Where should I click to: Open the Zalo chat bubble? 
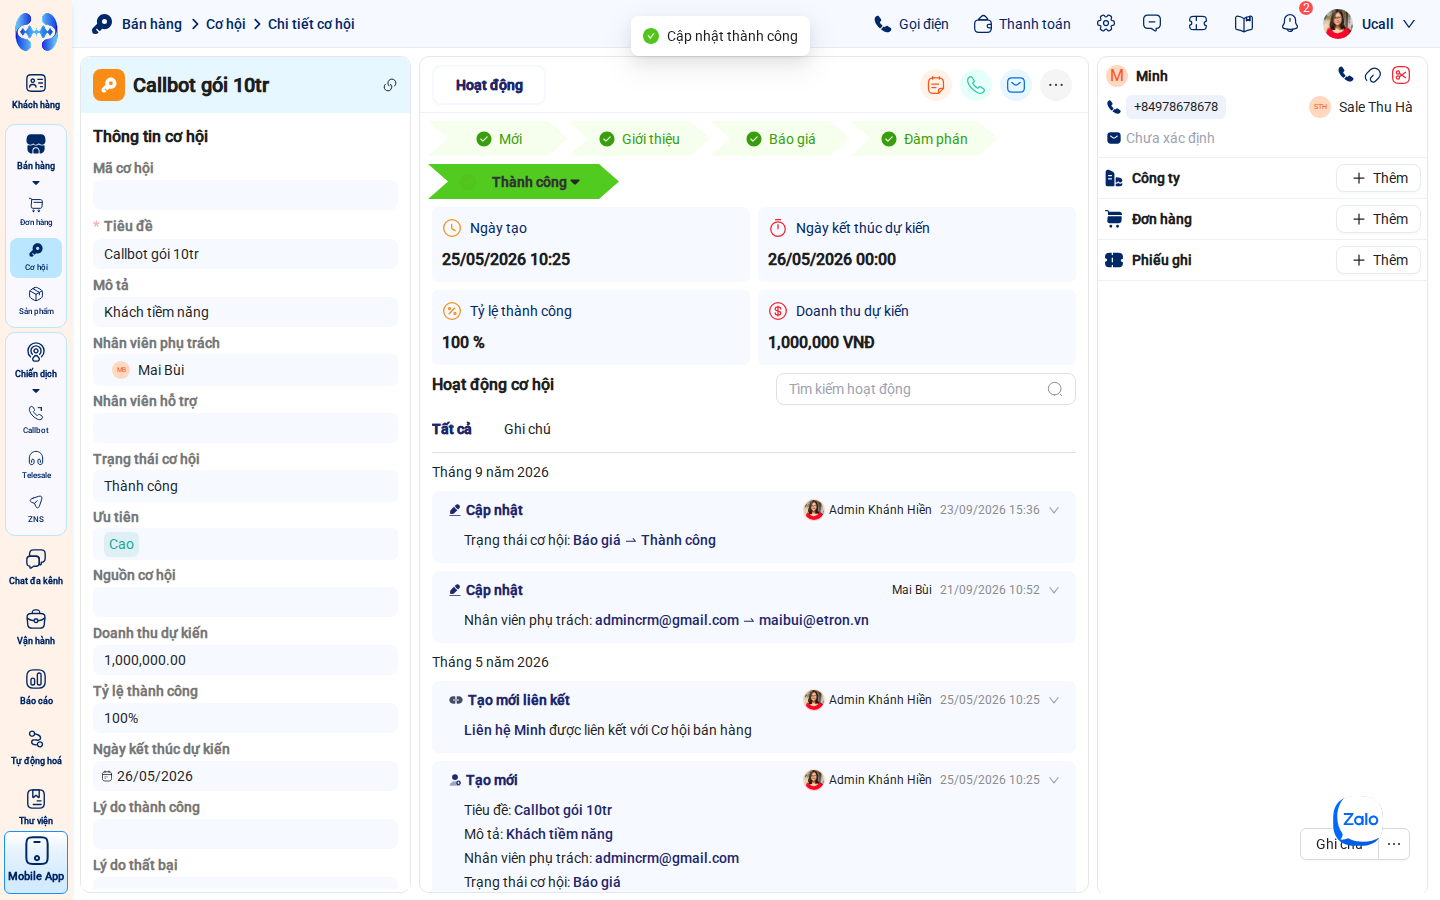tap(1358, 819)
